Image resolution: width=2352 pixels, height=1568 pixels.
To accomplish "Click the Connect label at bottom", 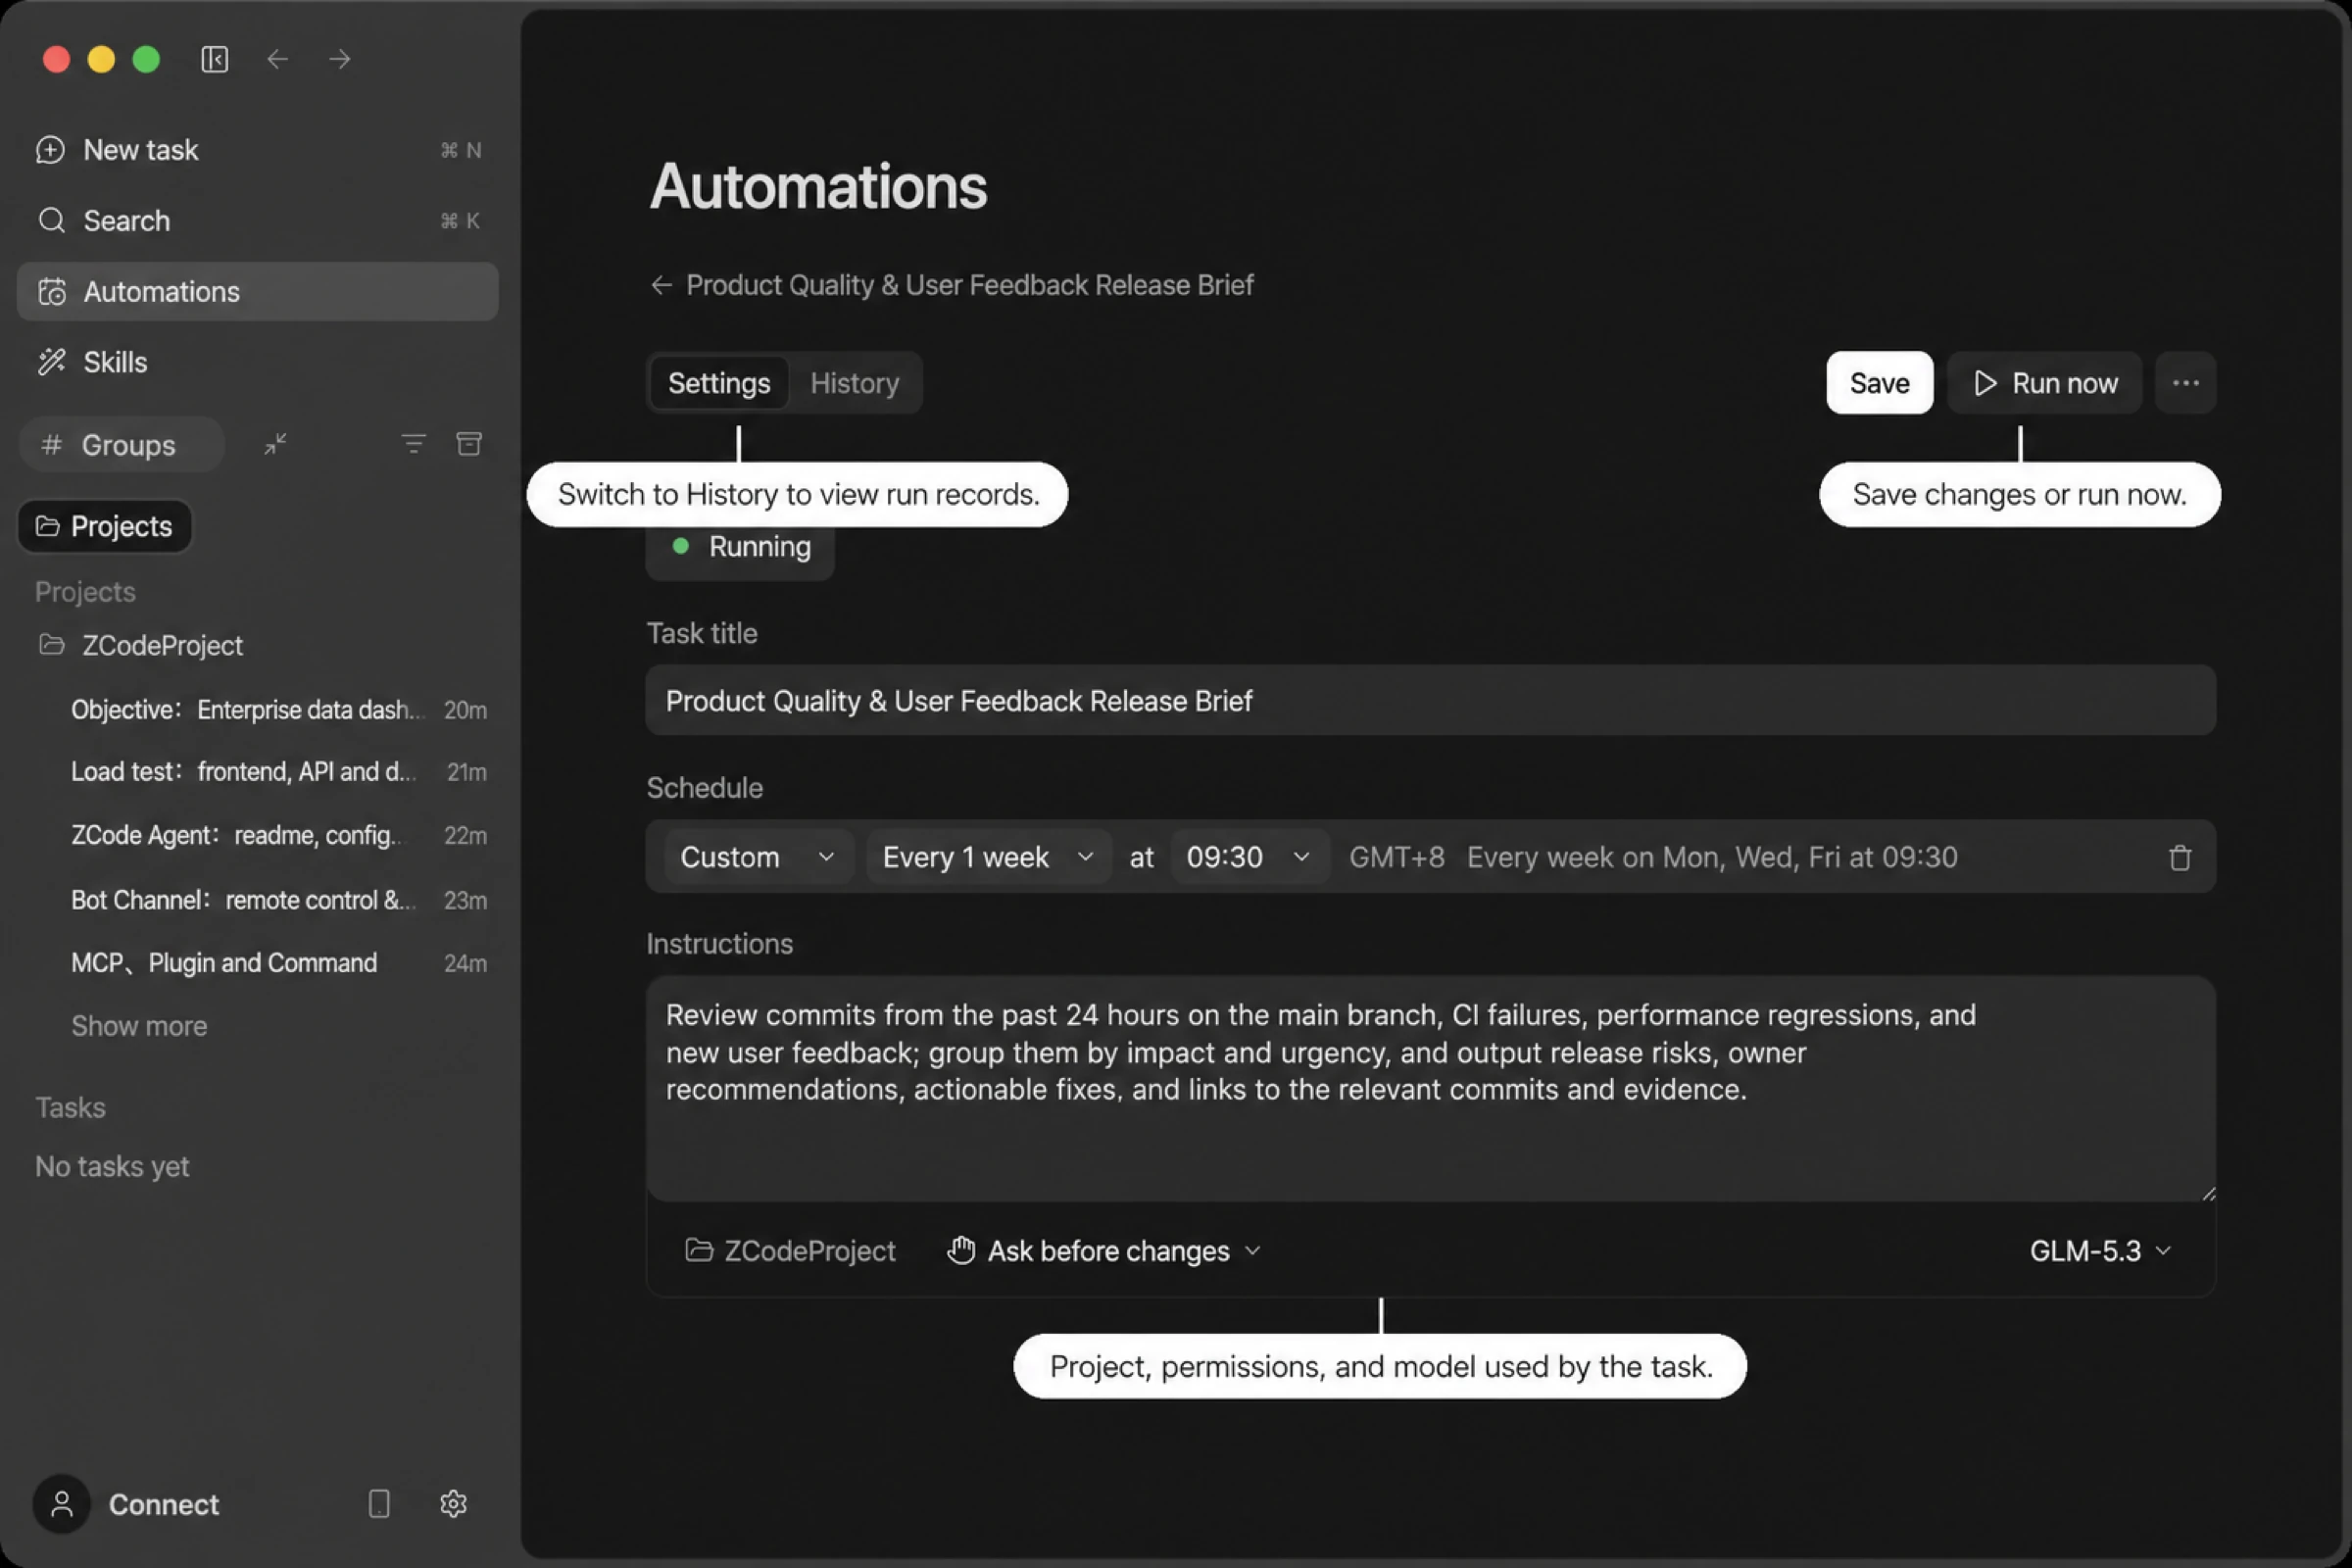I will pyautogui.click(x=163, y=1505).
